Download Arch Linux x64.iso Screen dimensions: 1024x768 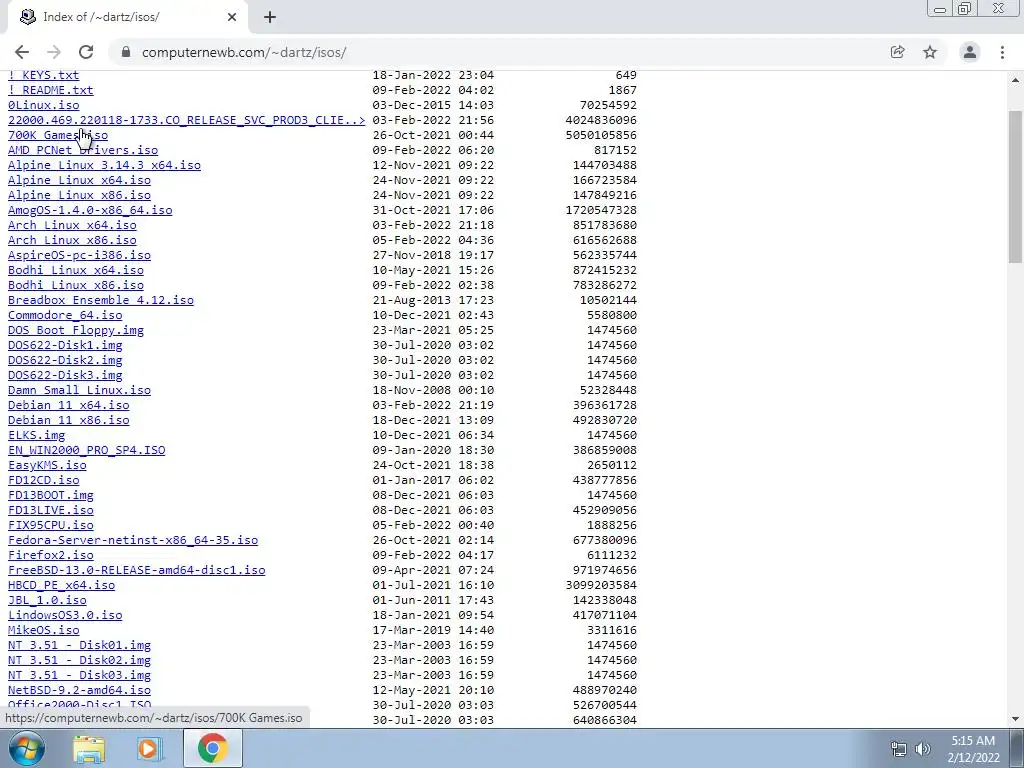click(x=72, y=225)
